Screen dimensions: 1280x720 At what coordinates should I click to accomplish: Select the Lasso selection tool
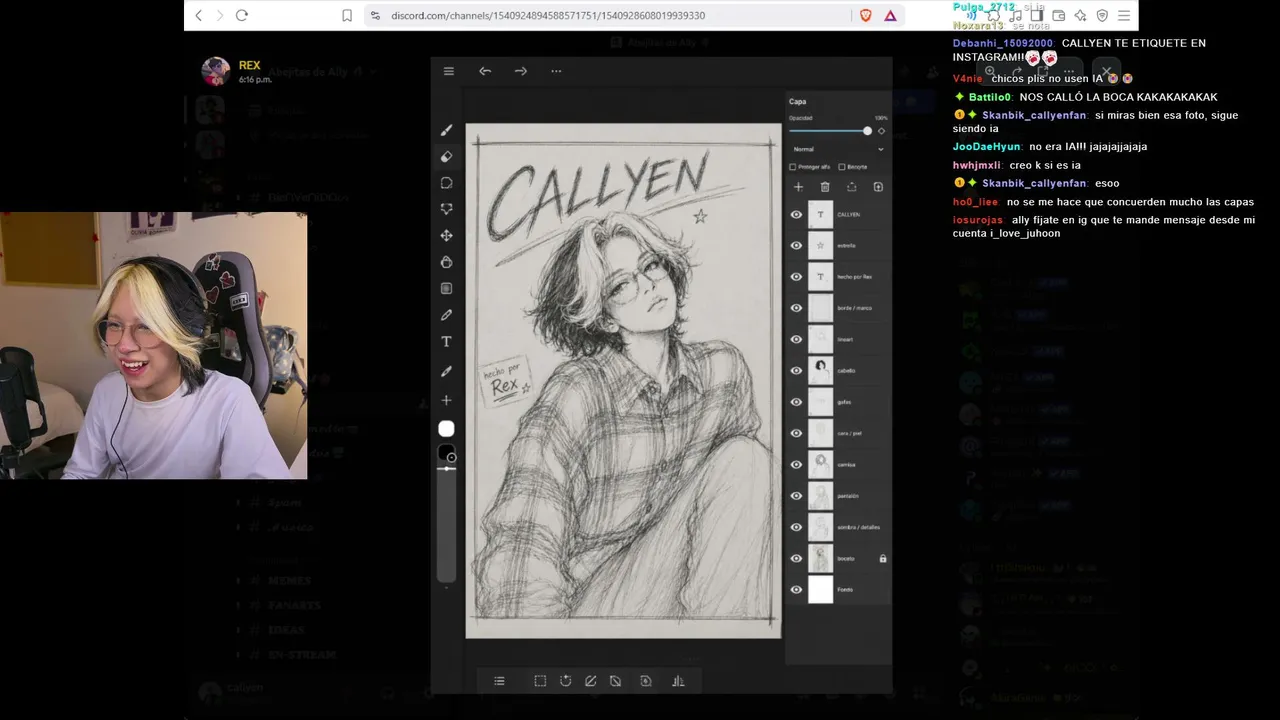coord(446,183)
